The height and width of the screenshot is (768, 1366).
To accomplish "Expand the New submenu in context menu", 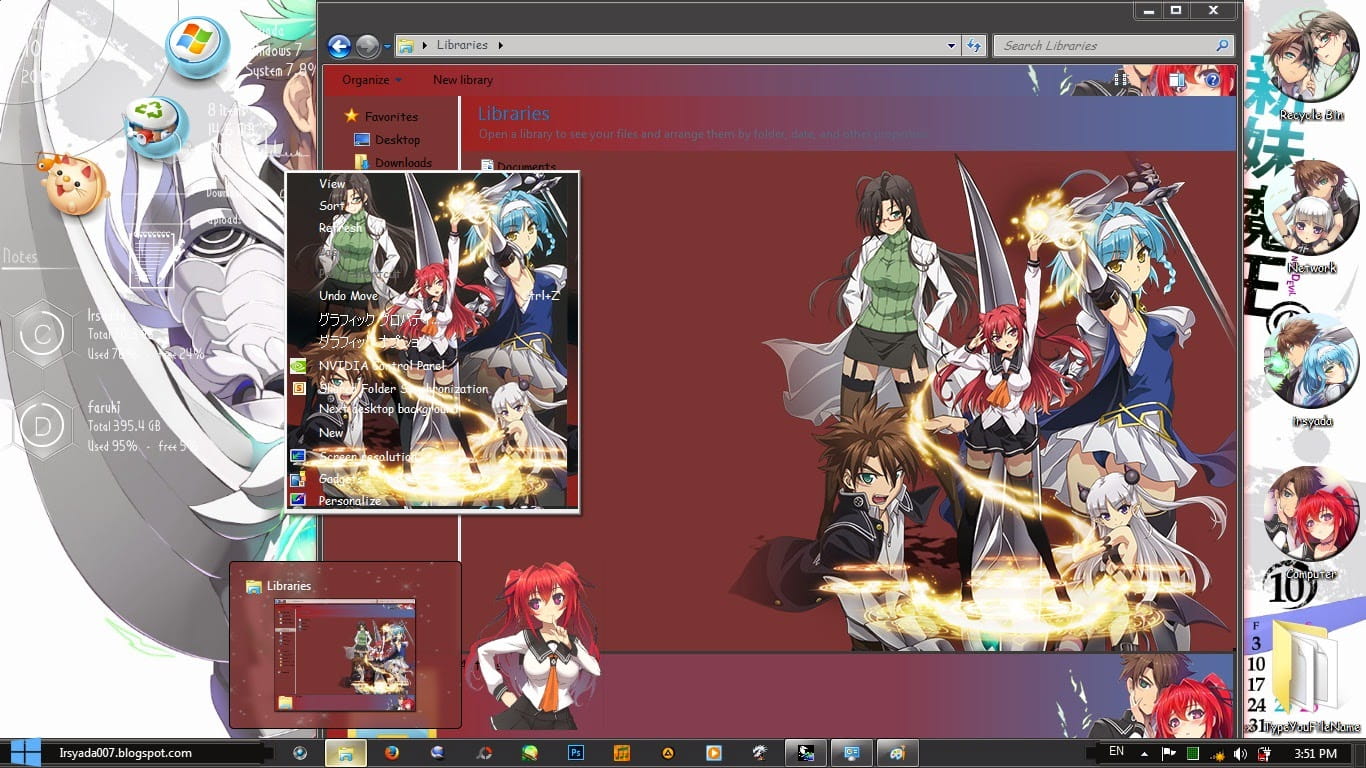I will coord(332,433).
